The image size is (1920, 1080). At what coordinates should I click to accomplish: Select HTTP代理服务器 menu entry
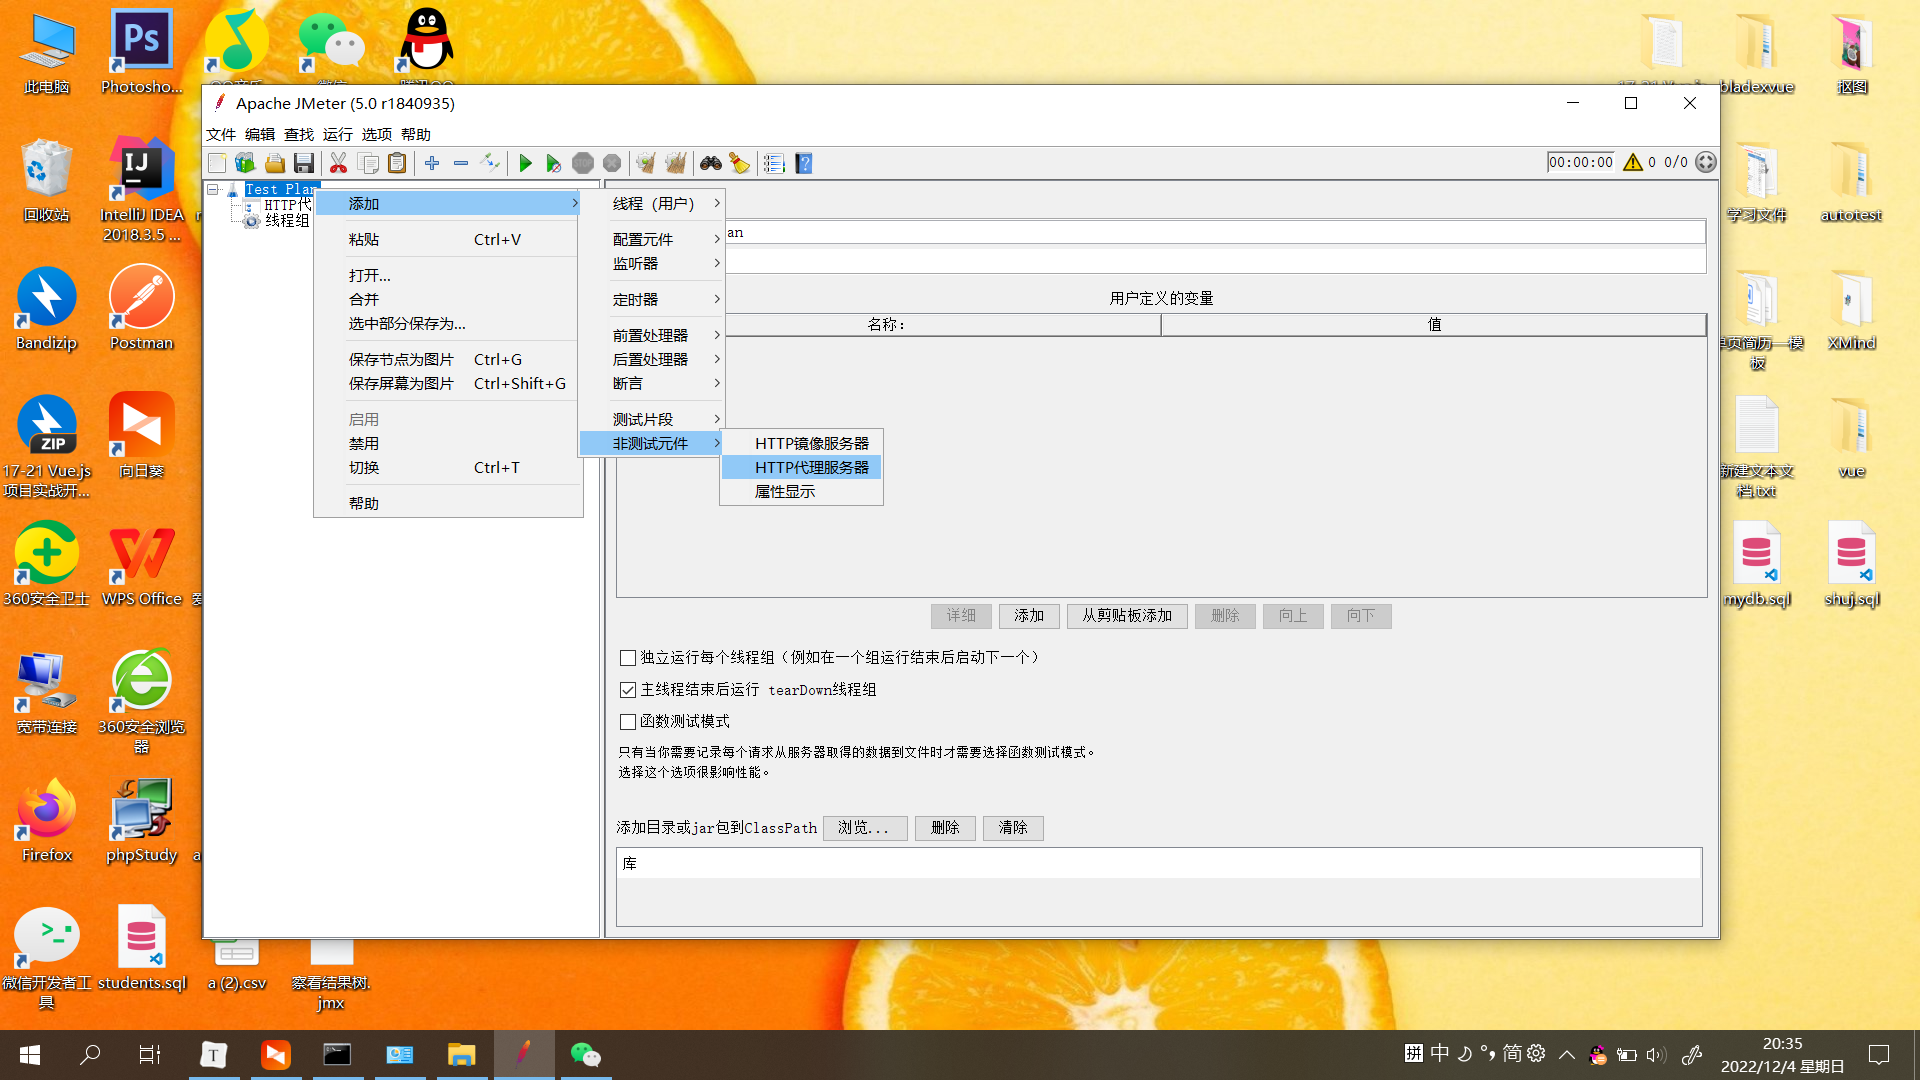(802, 467)
